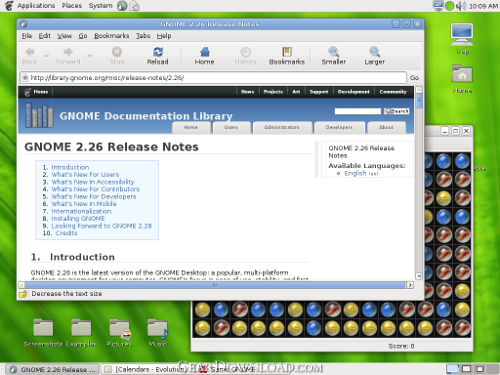Open the Applications panel menu
Image resolution: width=500 pixels, height=375 pixels.
pyautogui.click(x=36, y=6)
